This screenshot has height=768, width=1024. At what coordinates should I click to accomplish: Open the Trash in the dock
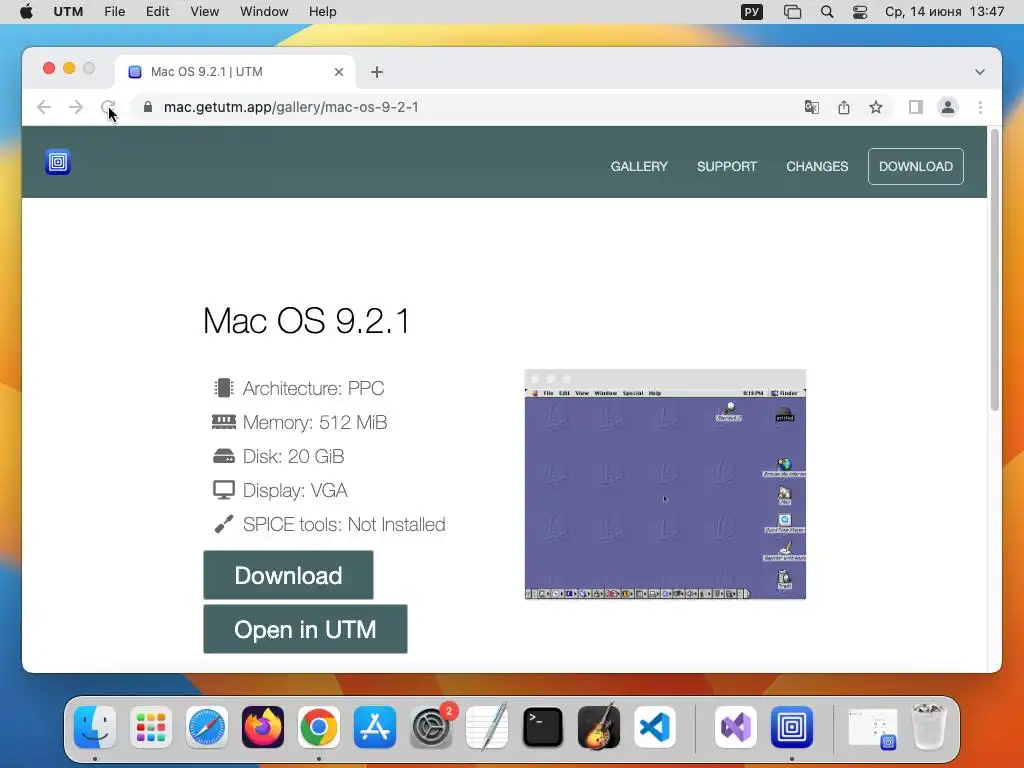pyautogui.click(x=929, y=727)
